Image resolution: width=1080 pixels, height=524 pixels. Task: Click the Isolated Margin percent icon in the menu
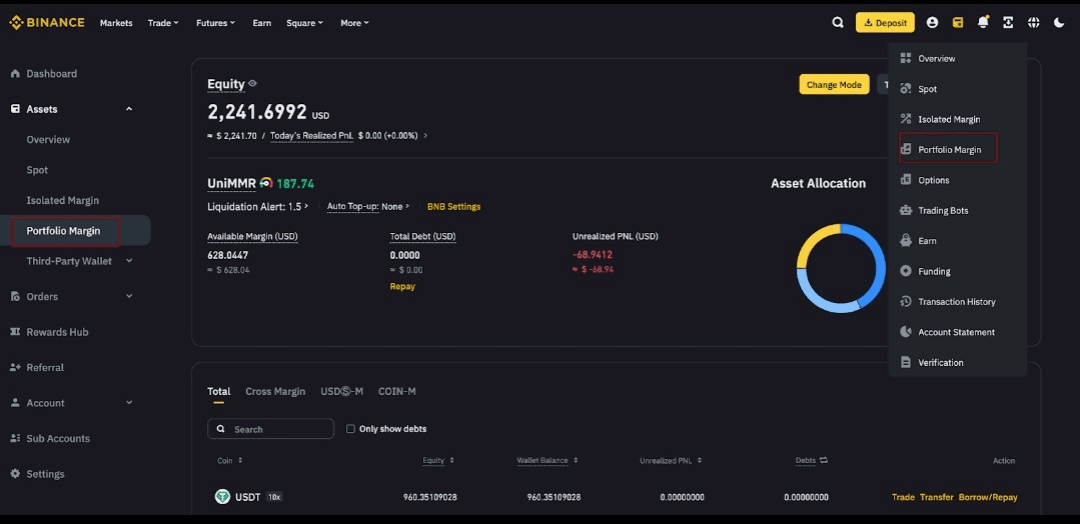click(x=906, y=119)
